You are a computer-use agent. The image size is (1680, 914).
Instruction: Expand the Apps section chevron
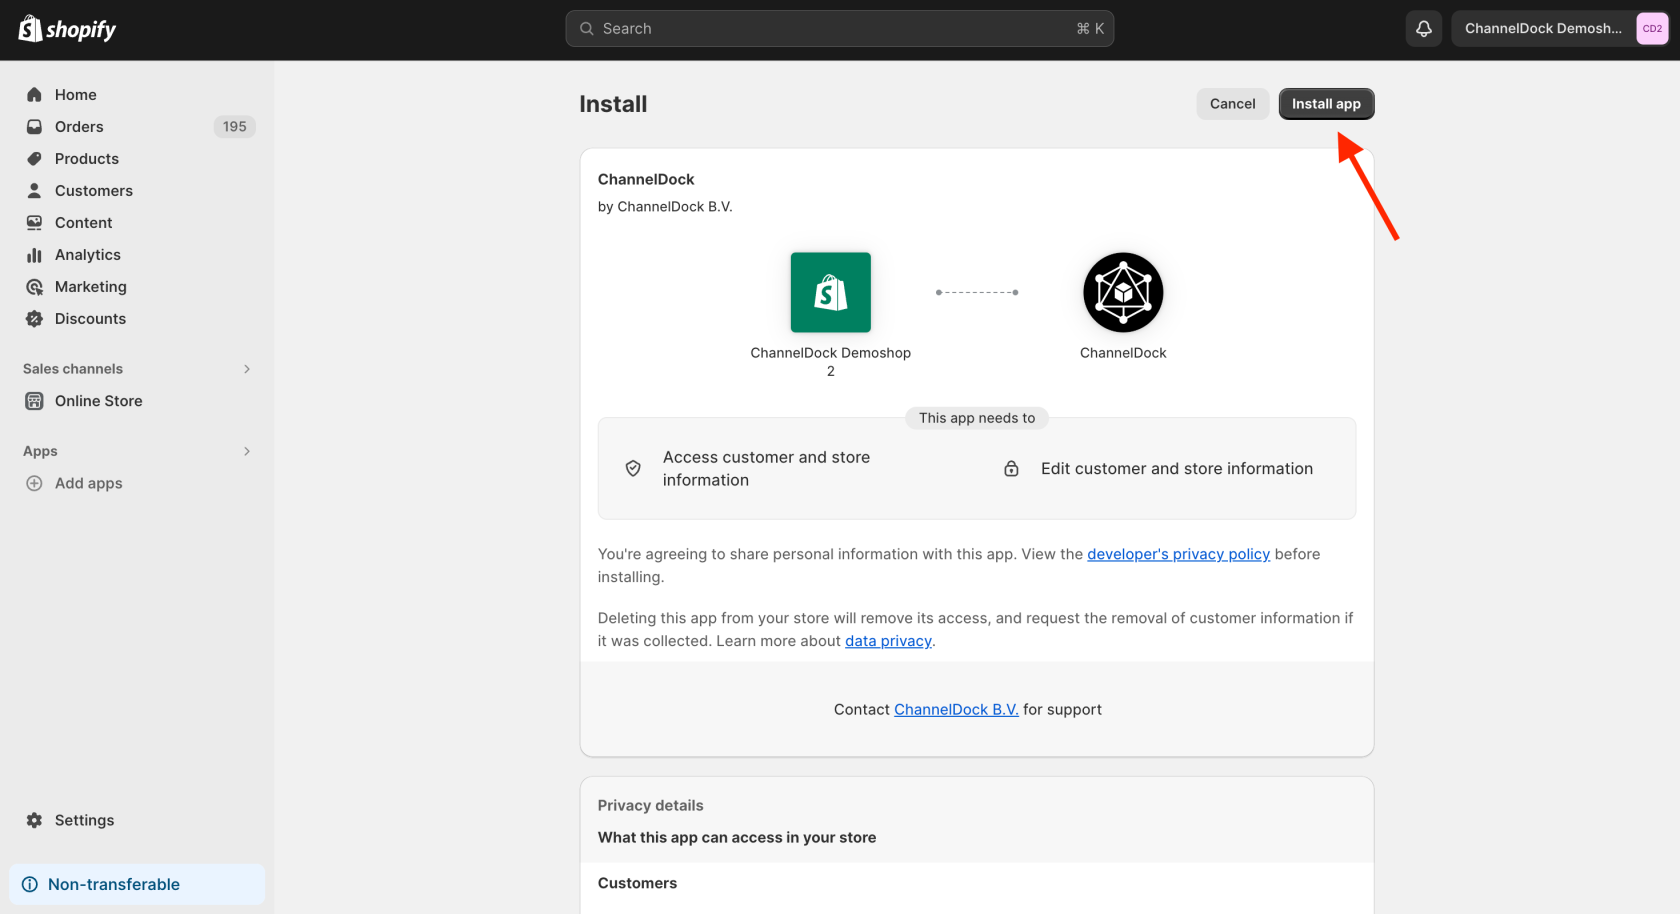[247, 451]
